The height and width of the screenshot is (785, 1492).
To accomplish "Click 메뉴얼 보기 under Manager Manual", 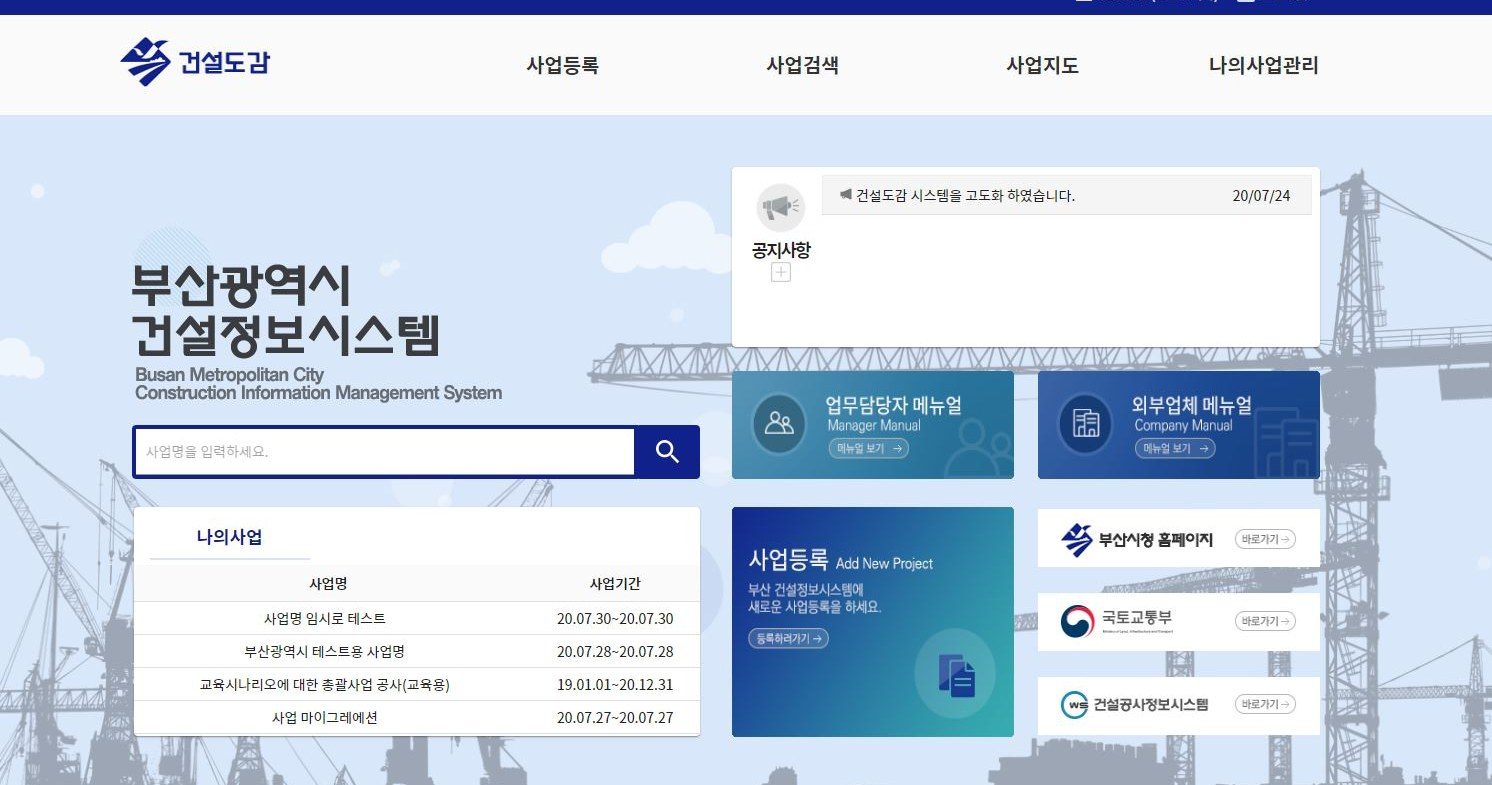I will [x=868, y=449].
